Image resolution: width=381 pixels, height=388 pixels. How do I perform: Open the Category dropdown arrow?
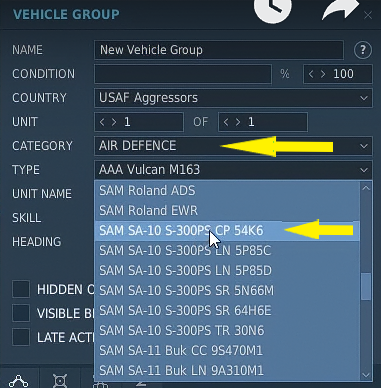(364, 146)
